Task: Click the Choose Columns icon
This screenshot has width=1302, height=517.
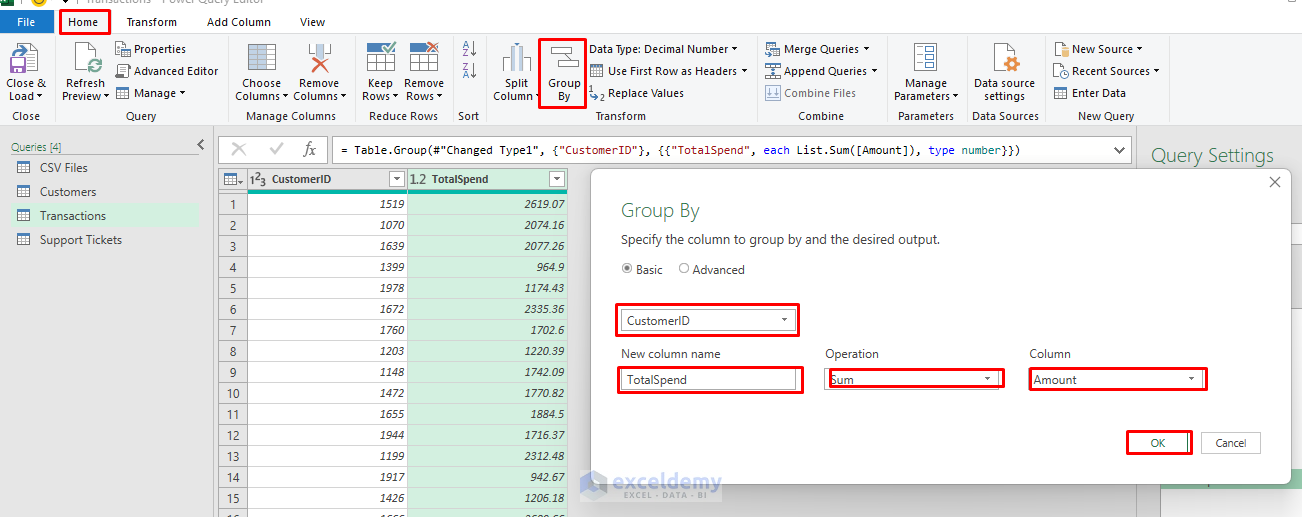Action: pyautogui.click(x=262, y=58)
